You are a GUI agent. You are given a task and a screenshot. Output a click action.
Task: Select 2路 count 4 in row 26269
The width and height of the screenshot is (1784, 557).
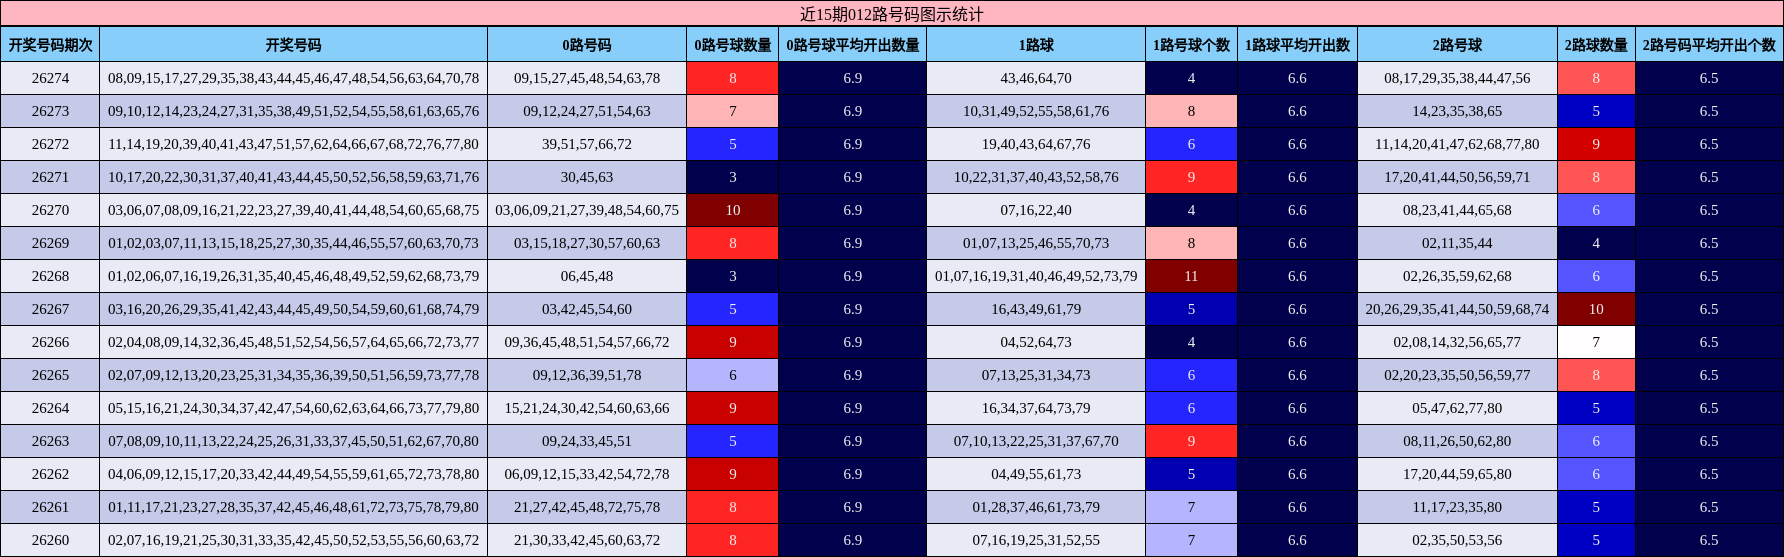point(1596,243)
